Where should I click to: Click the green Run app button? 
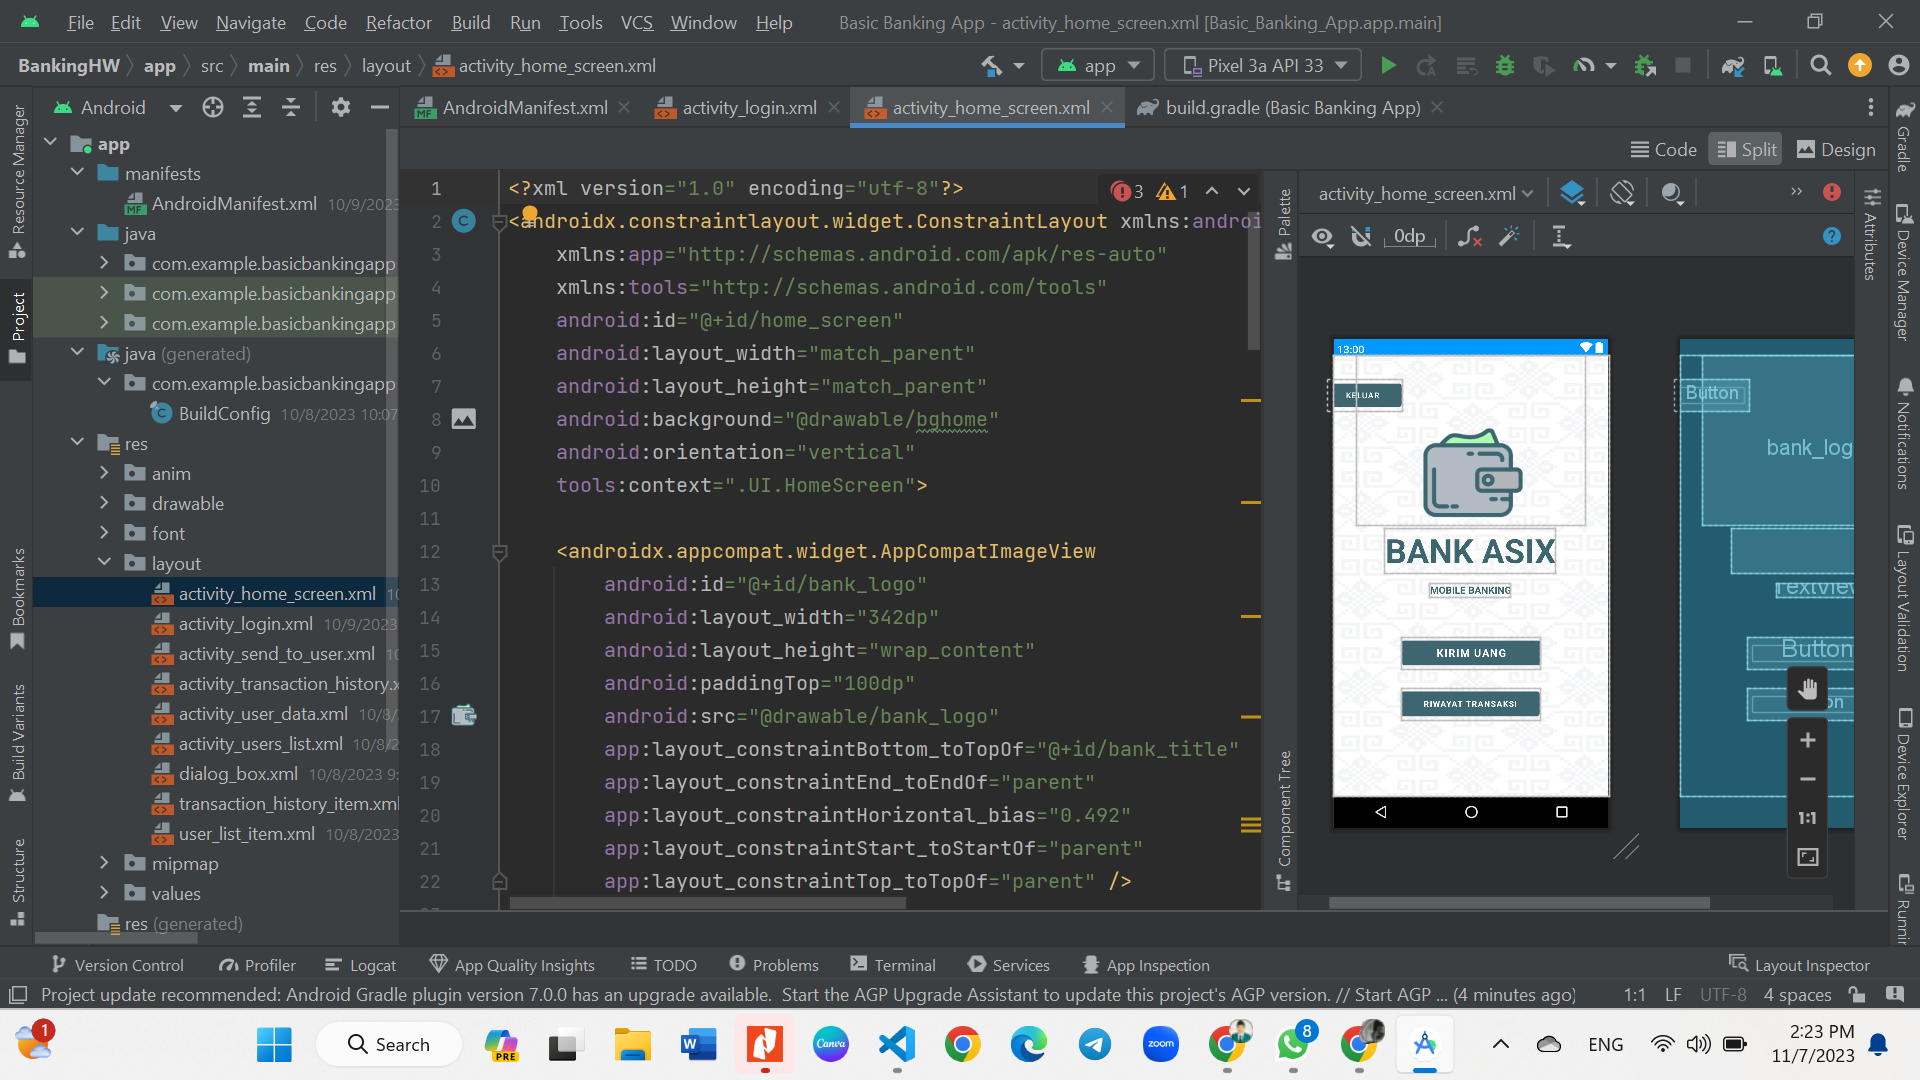tap(1388, 66)
